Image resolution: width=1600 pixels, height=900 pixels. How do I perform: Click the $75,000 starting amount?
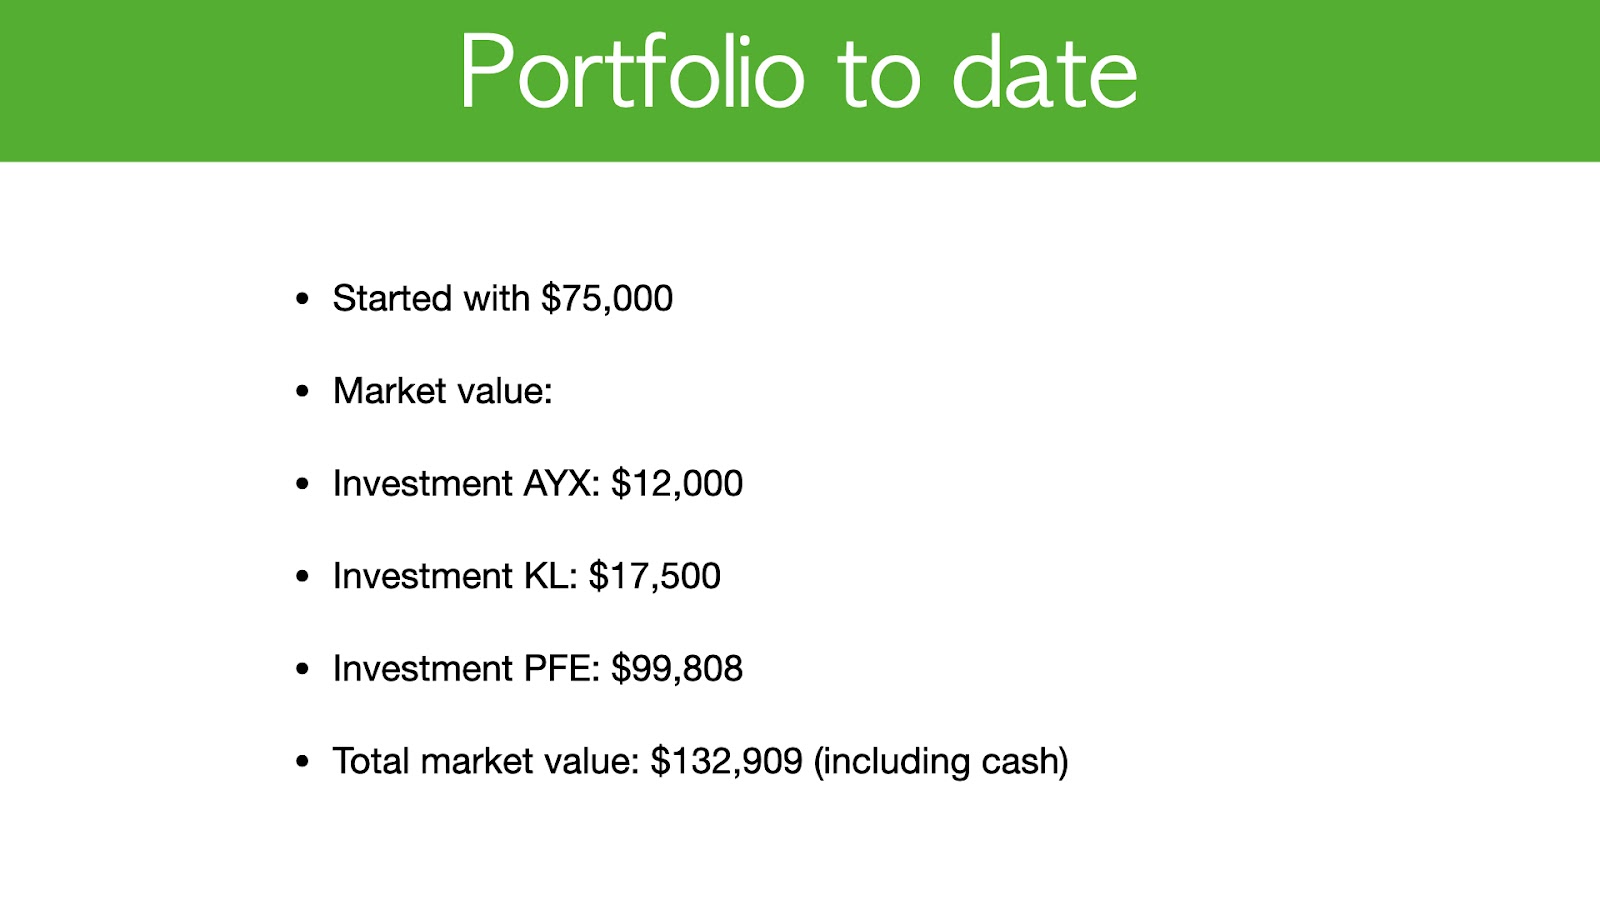pos(607,298)
